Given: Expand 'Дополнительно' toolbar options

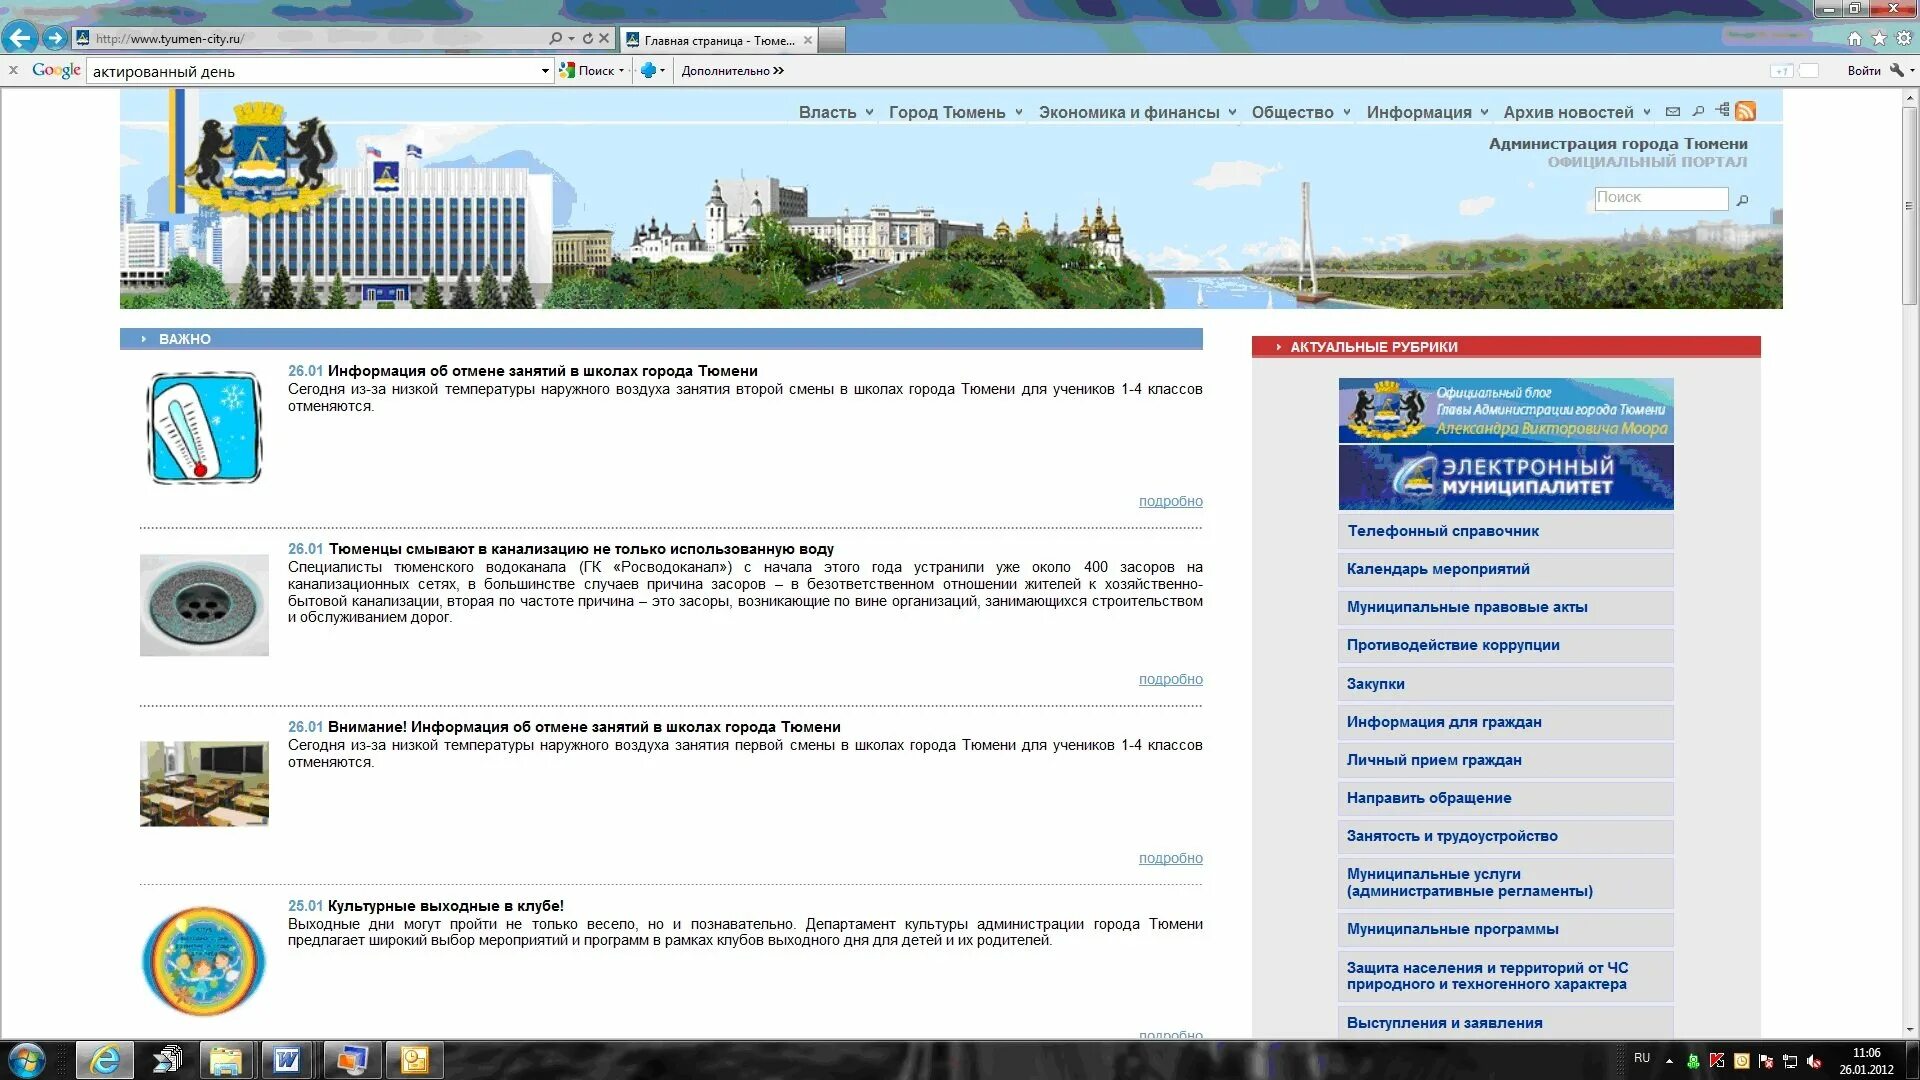Looking at the screenshot, I should [x=732, y=70].
